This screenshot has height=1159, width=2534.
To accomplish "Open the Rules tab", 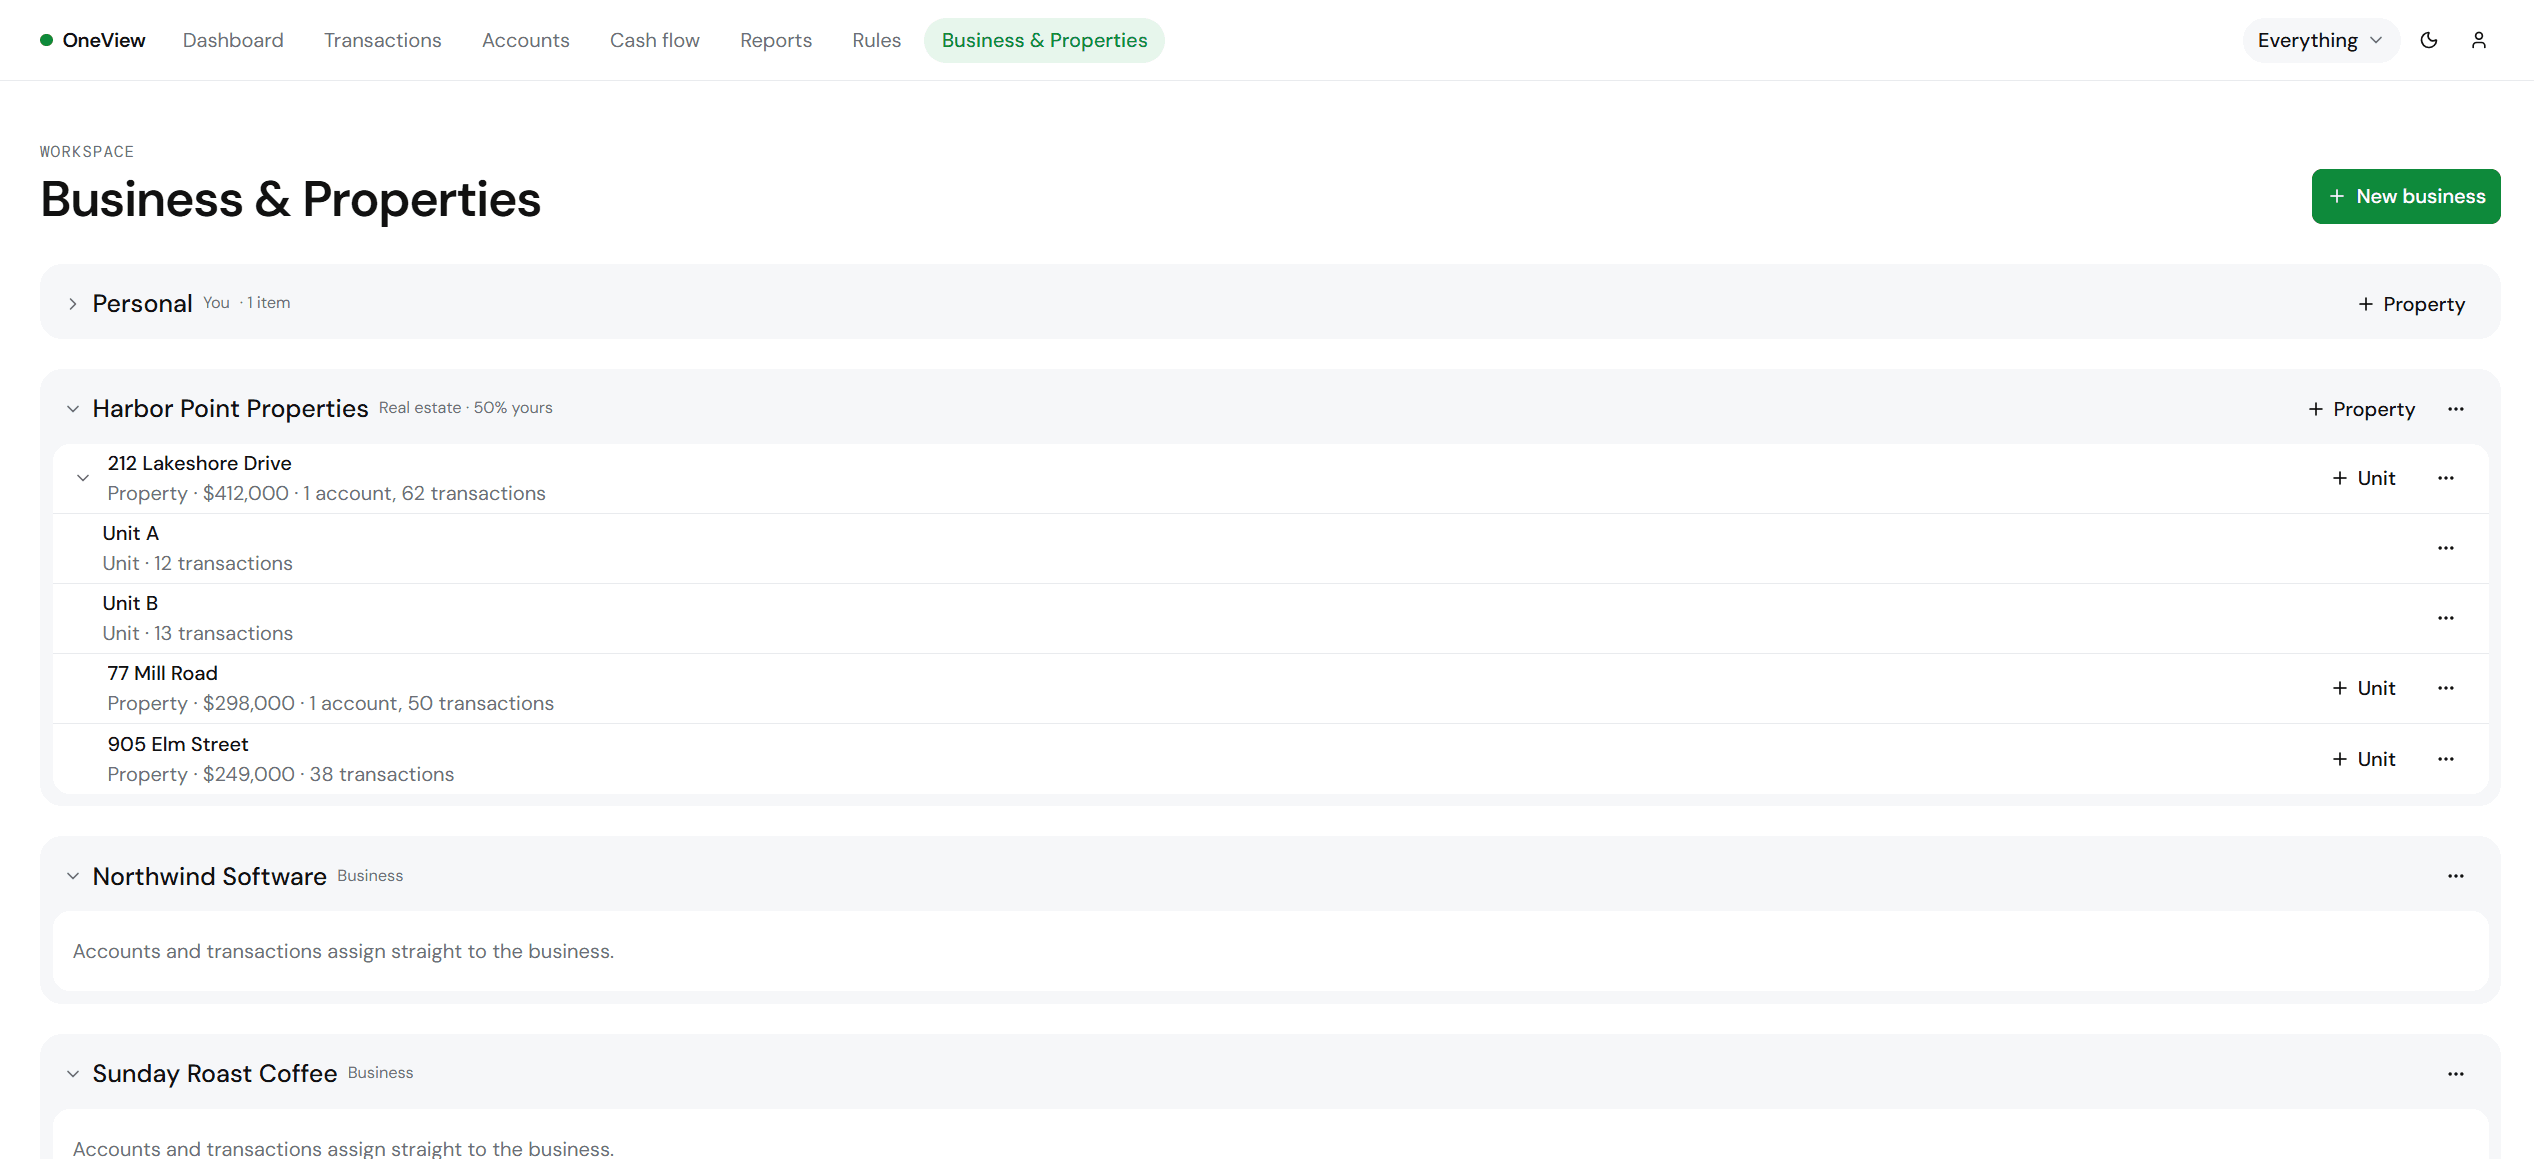I will (x=876, y=40).
